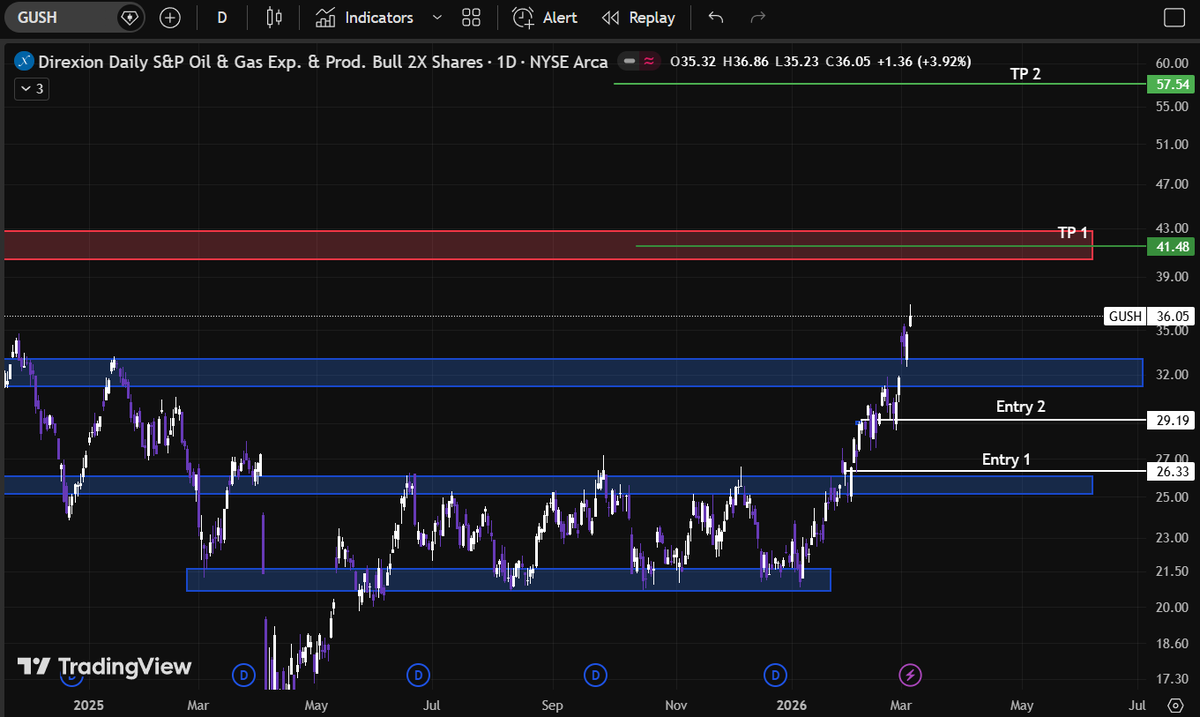Open the candlestick chart type menu
This screenshot has width=1200, height=717.
click(274, 18)
